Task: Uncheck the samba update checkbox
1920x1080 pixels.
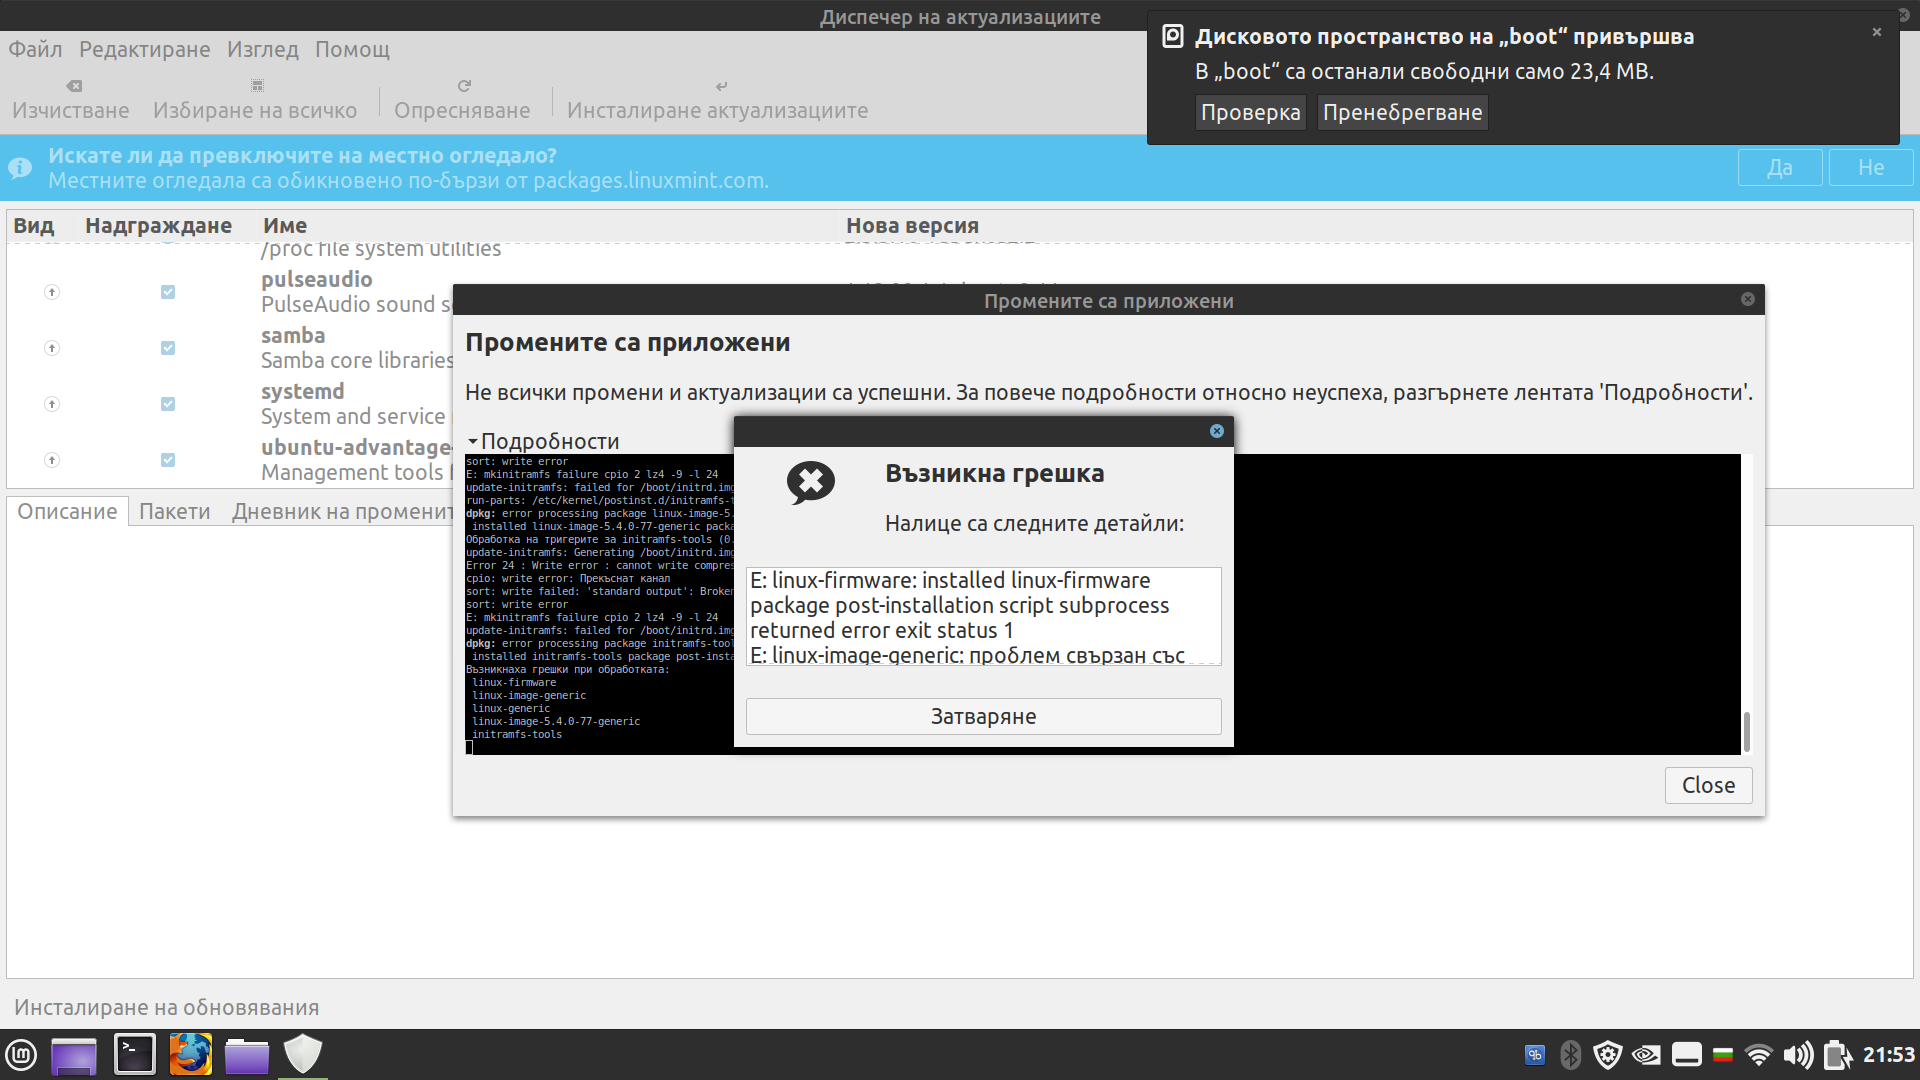Action: pos(168,348)
